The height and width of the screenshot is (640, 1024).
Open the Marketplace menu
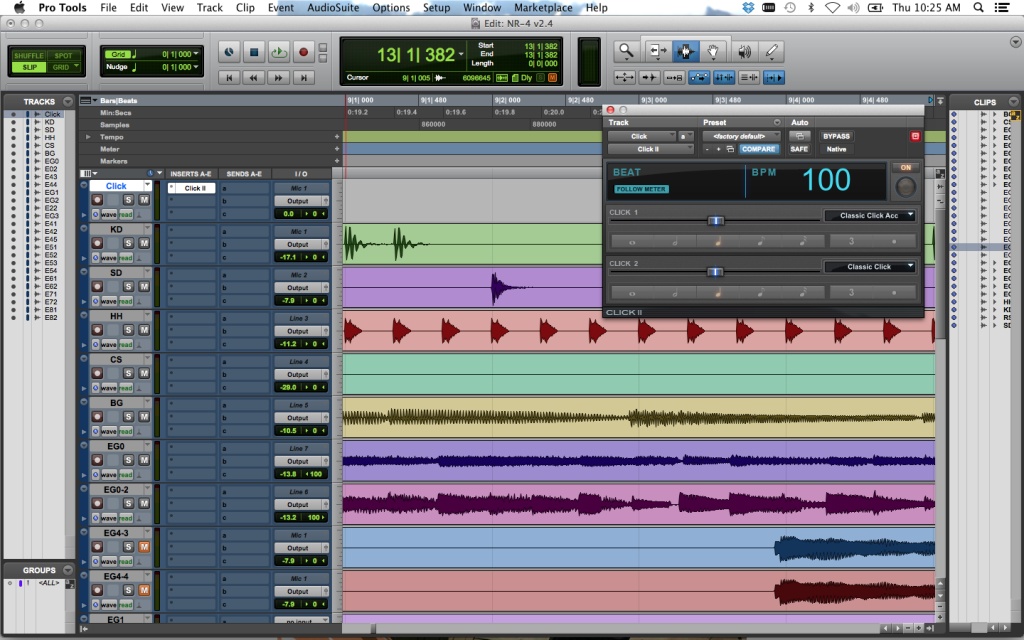click(543, 7)
